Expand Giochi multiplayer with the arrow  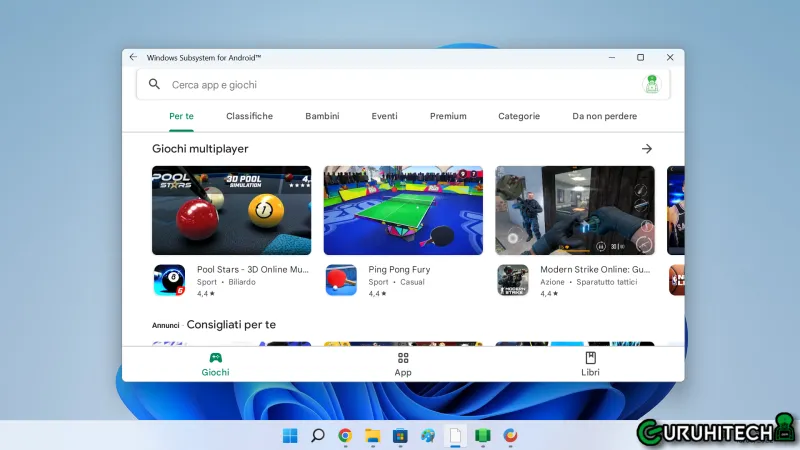[647, 149]
